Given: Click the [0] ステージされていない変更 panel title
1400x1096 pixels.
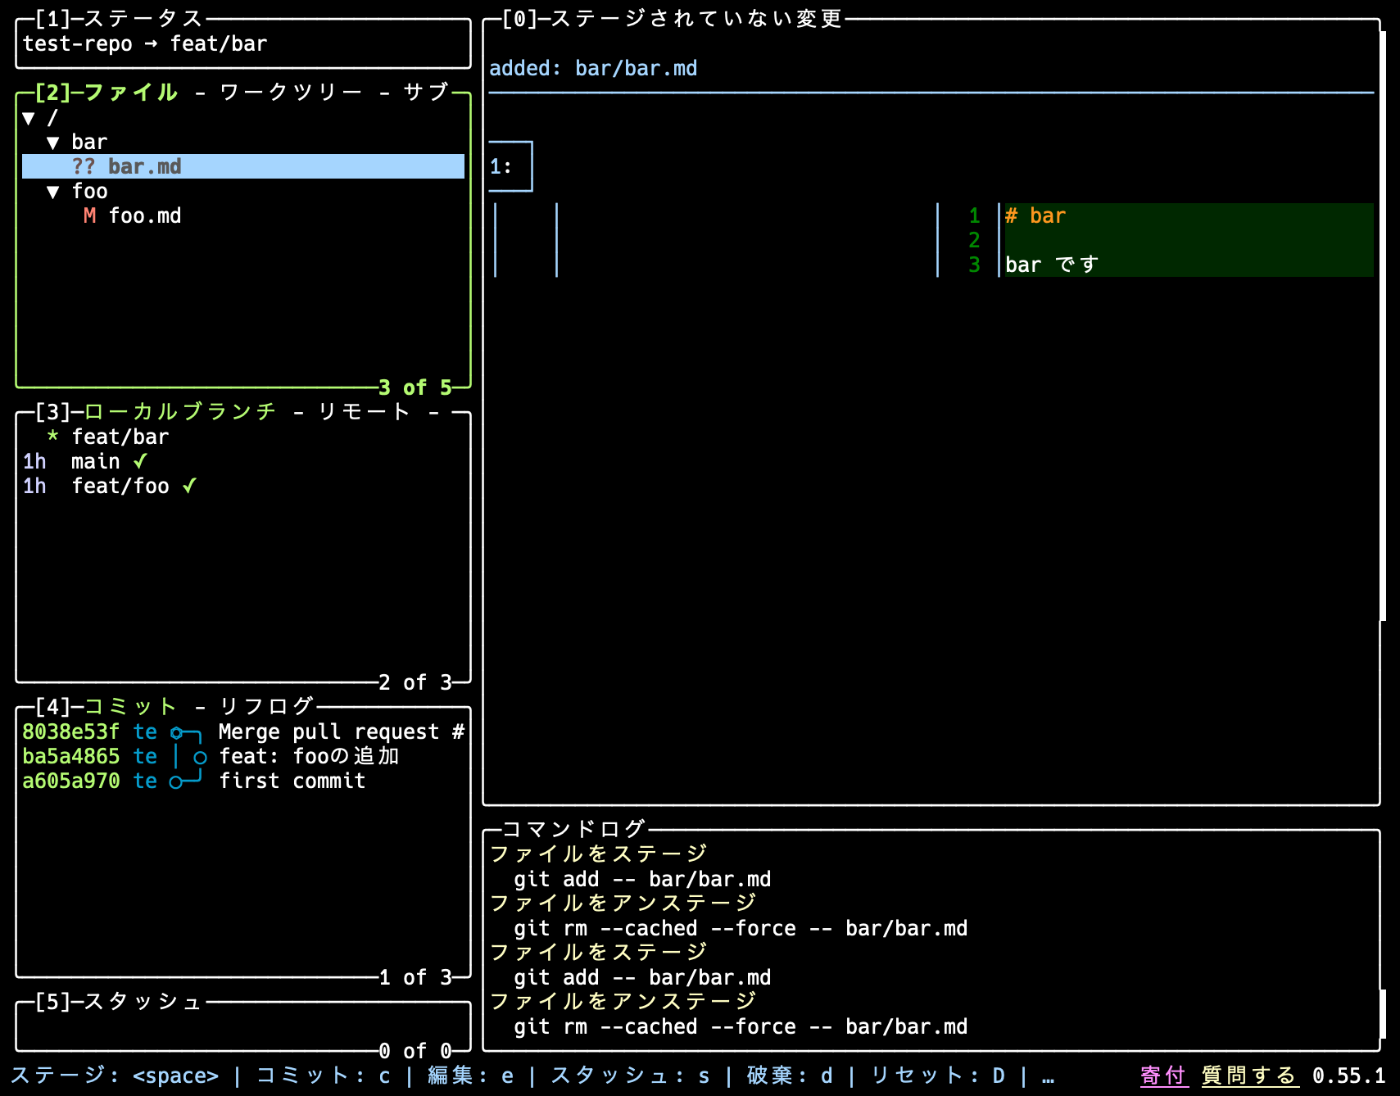Looking at the screenshot, I should [672, 19].
